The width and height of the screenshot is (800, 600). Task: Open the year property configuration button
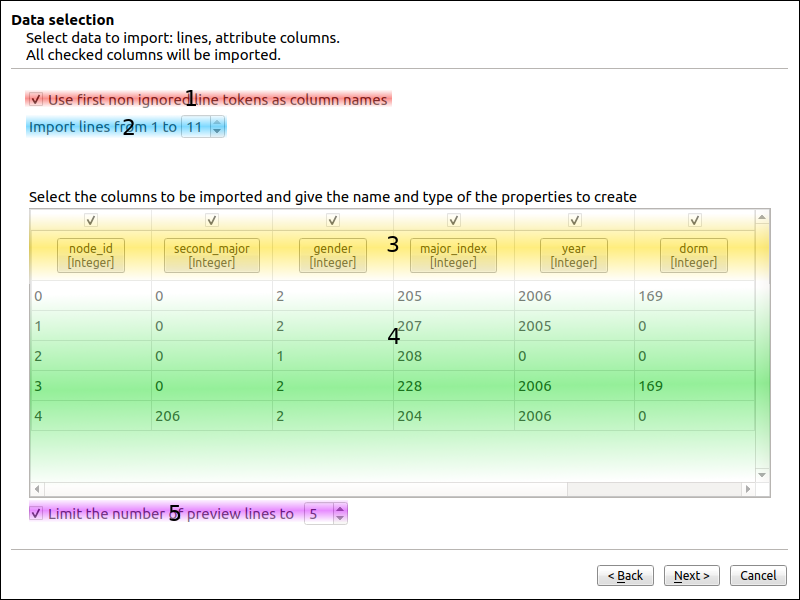(574, 255)
